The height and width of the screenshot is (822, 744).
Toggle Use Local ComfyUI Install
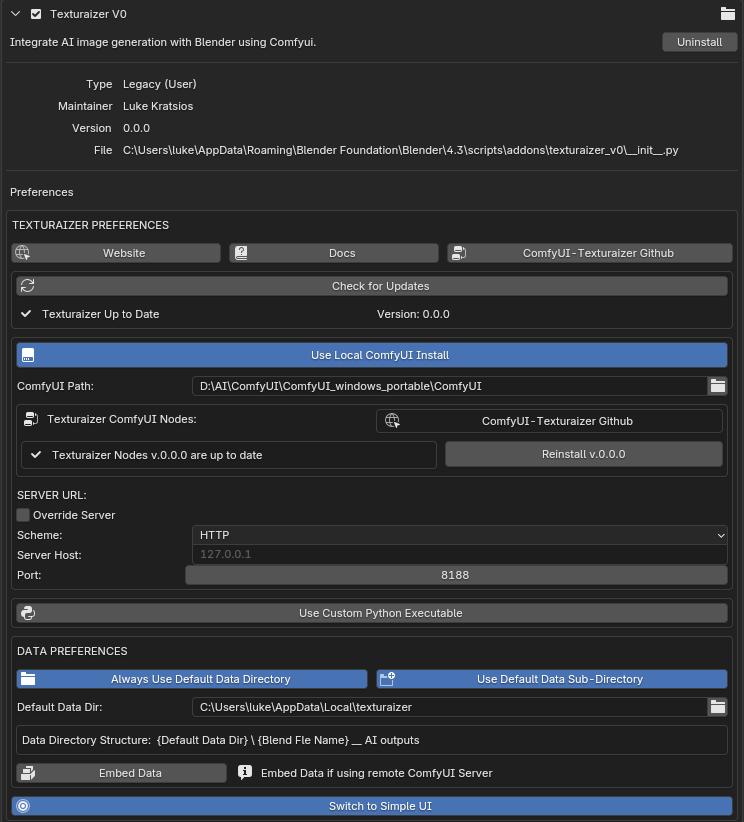point(372,355)
